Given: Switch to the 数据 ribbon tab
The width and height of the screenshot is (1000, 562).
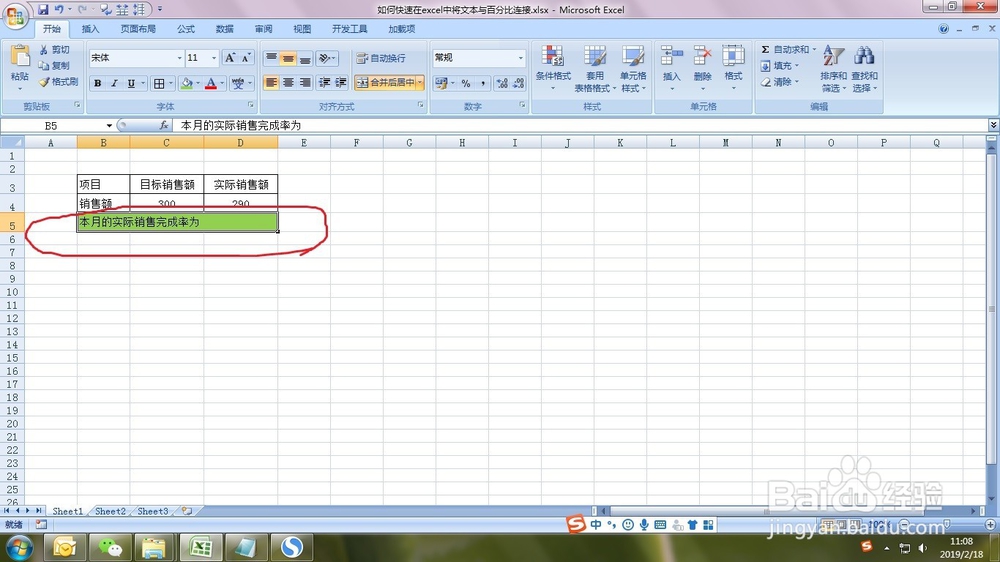Looking at the screenshot, I should click(x=224, y=29).
